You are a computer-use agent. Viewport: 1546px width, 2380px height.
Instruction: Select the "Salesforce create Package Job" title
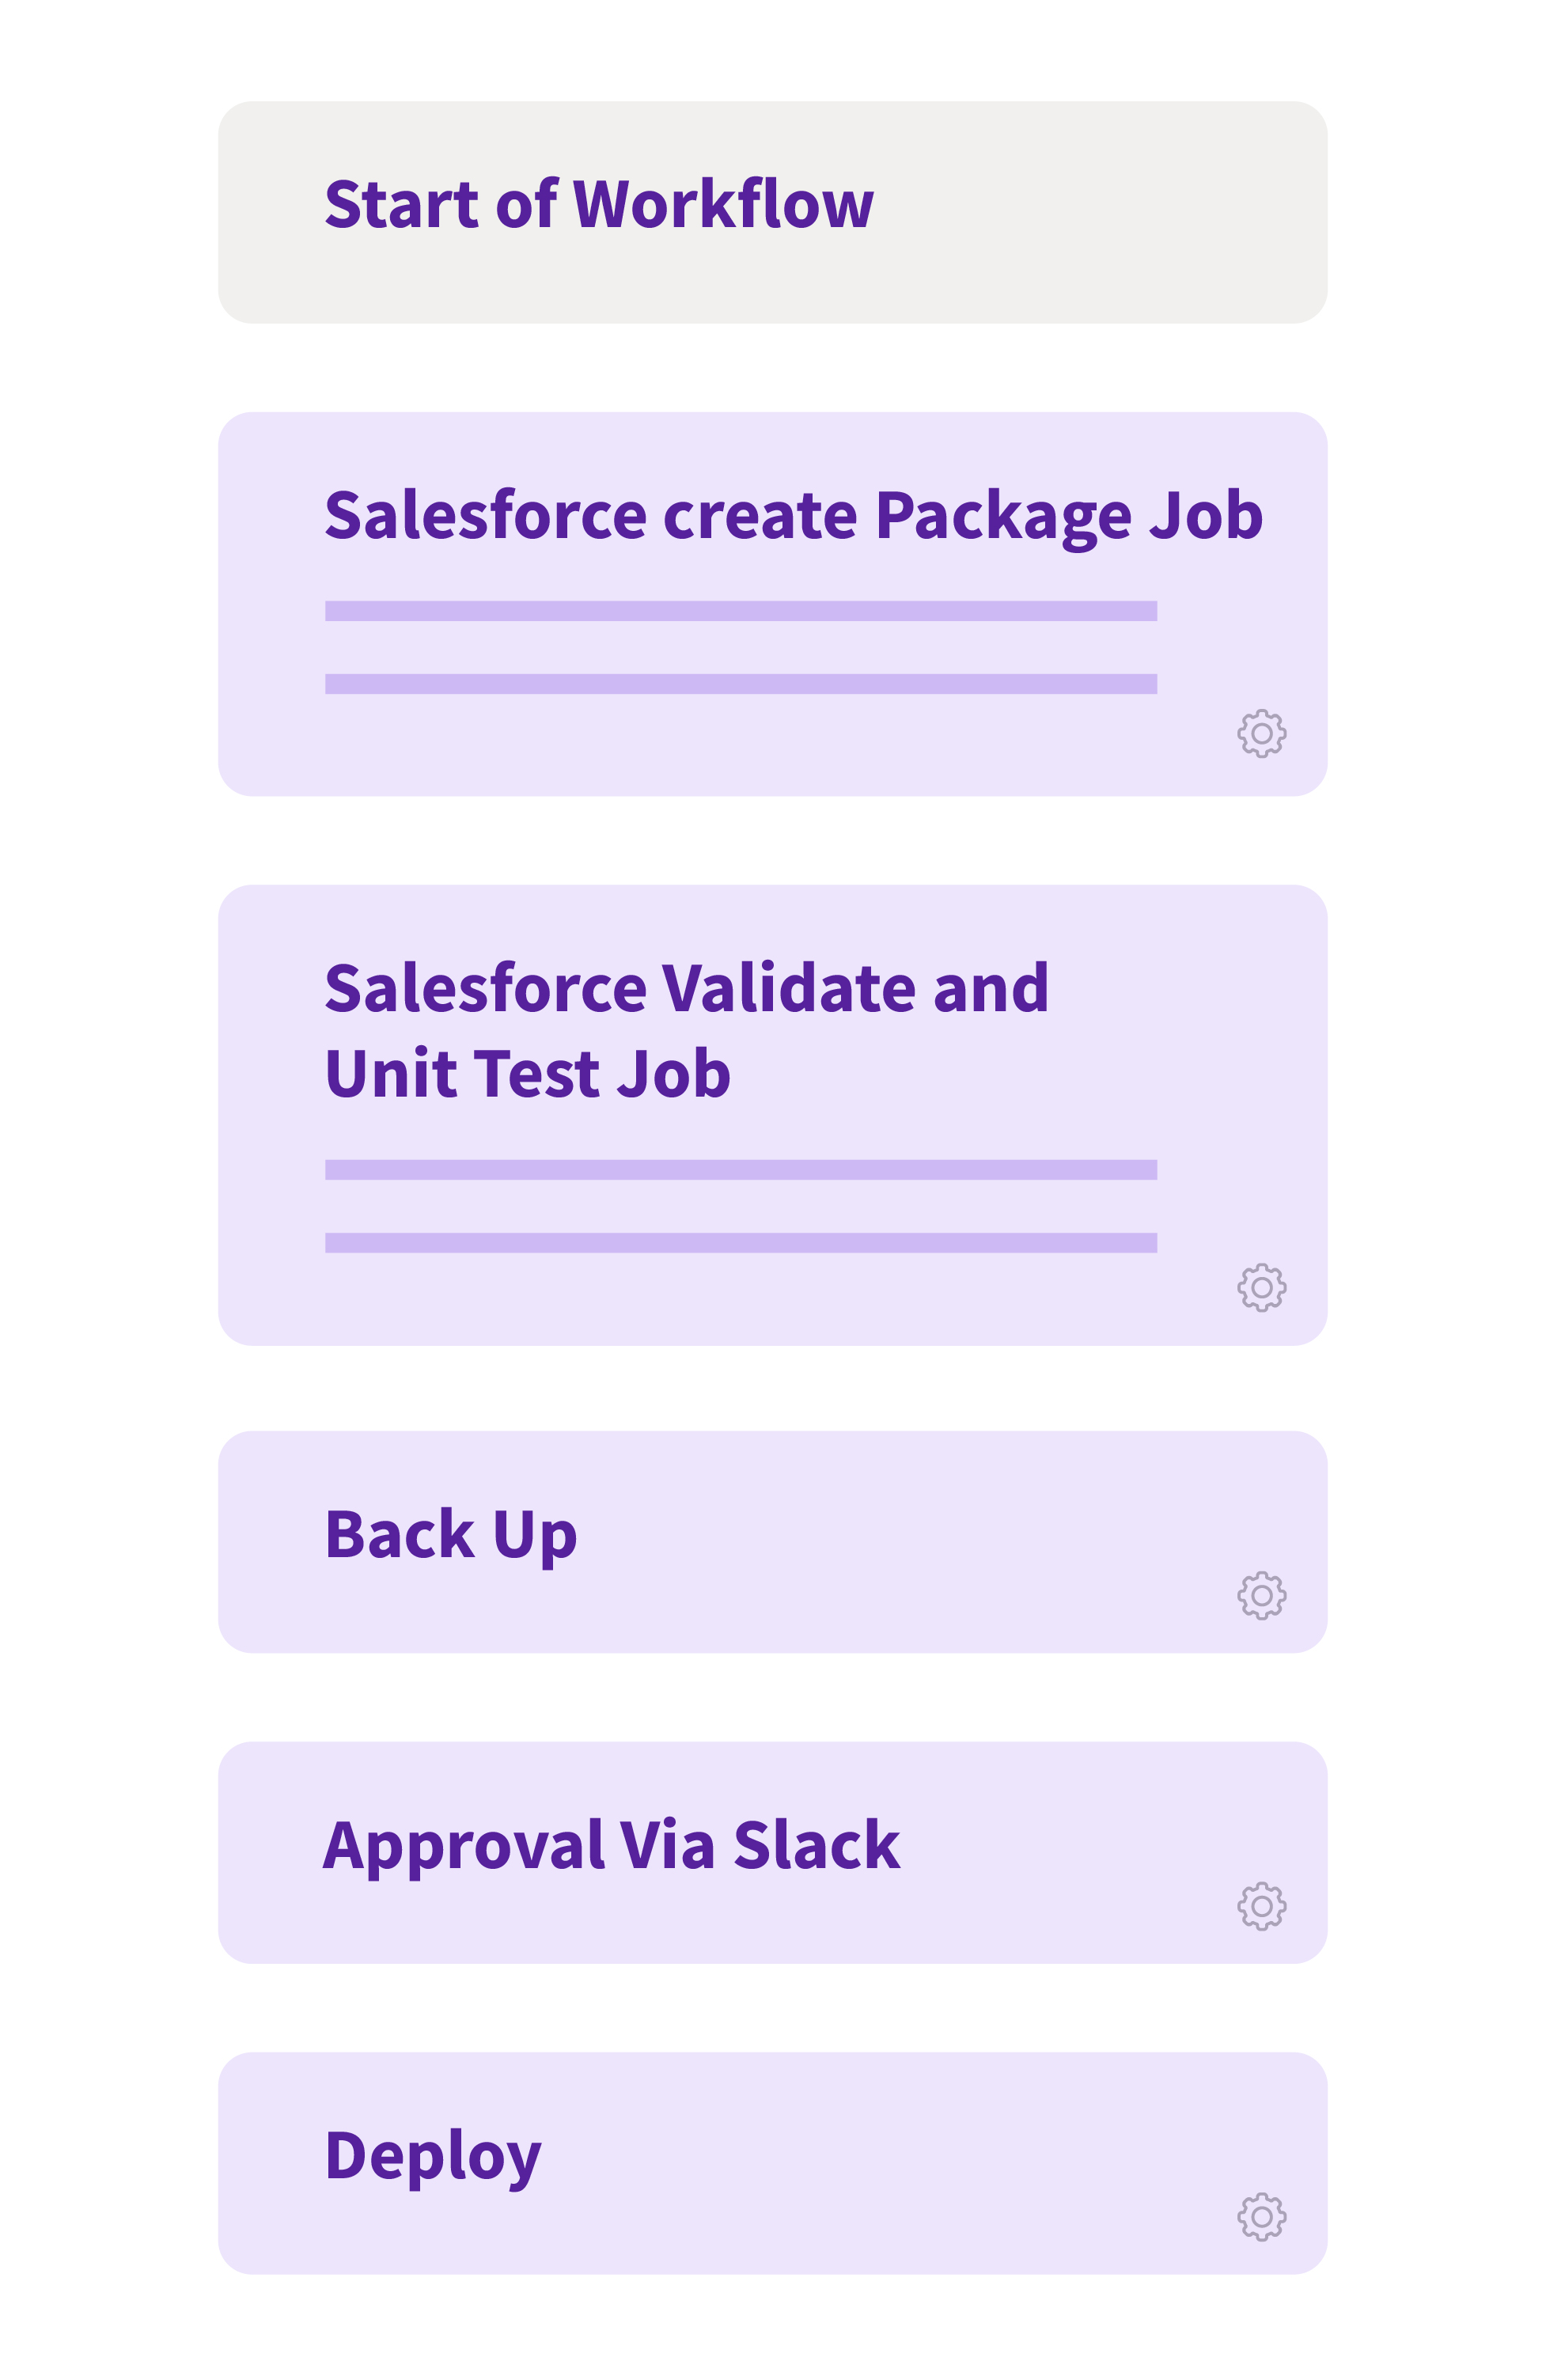tap(793, 516)
